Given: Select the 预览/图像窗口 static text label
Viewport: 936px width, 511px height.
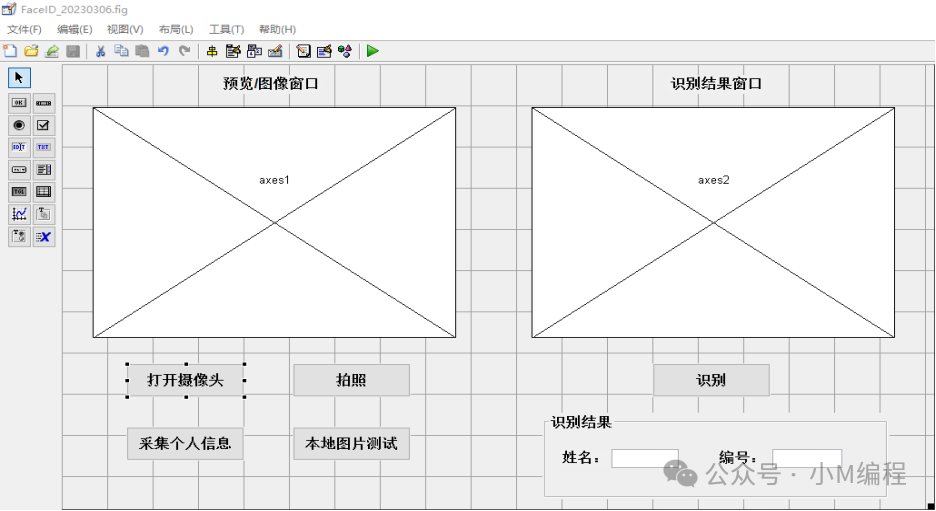Looking at the screenshot, I should pos(271,84).
